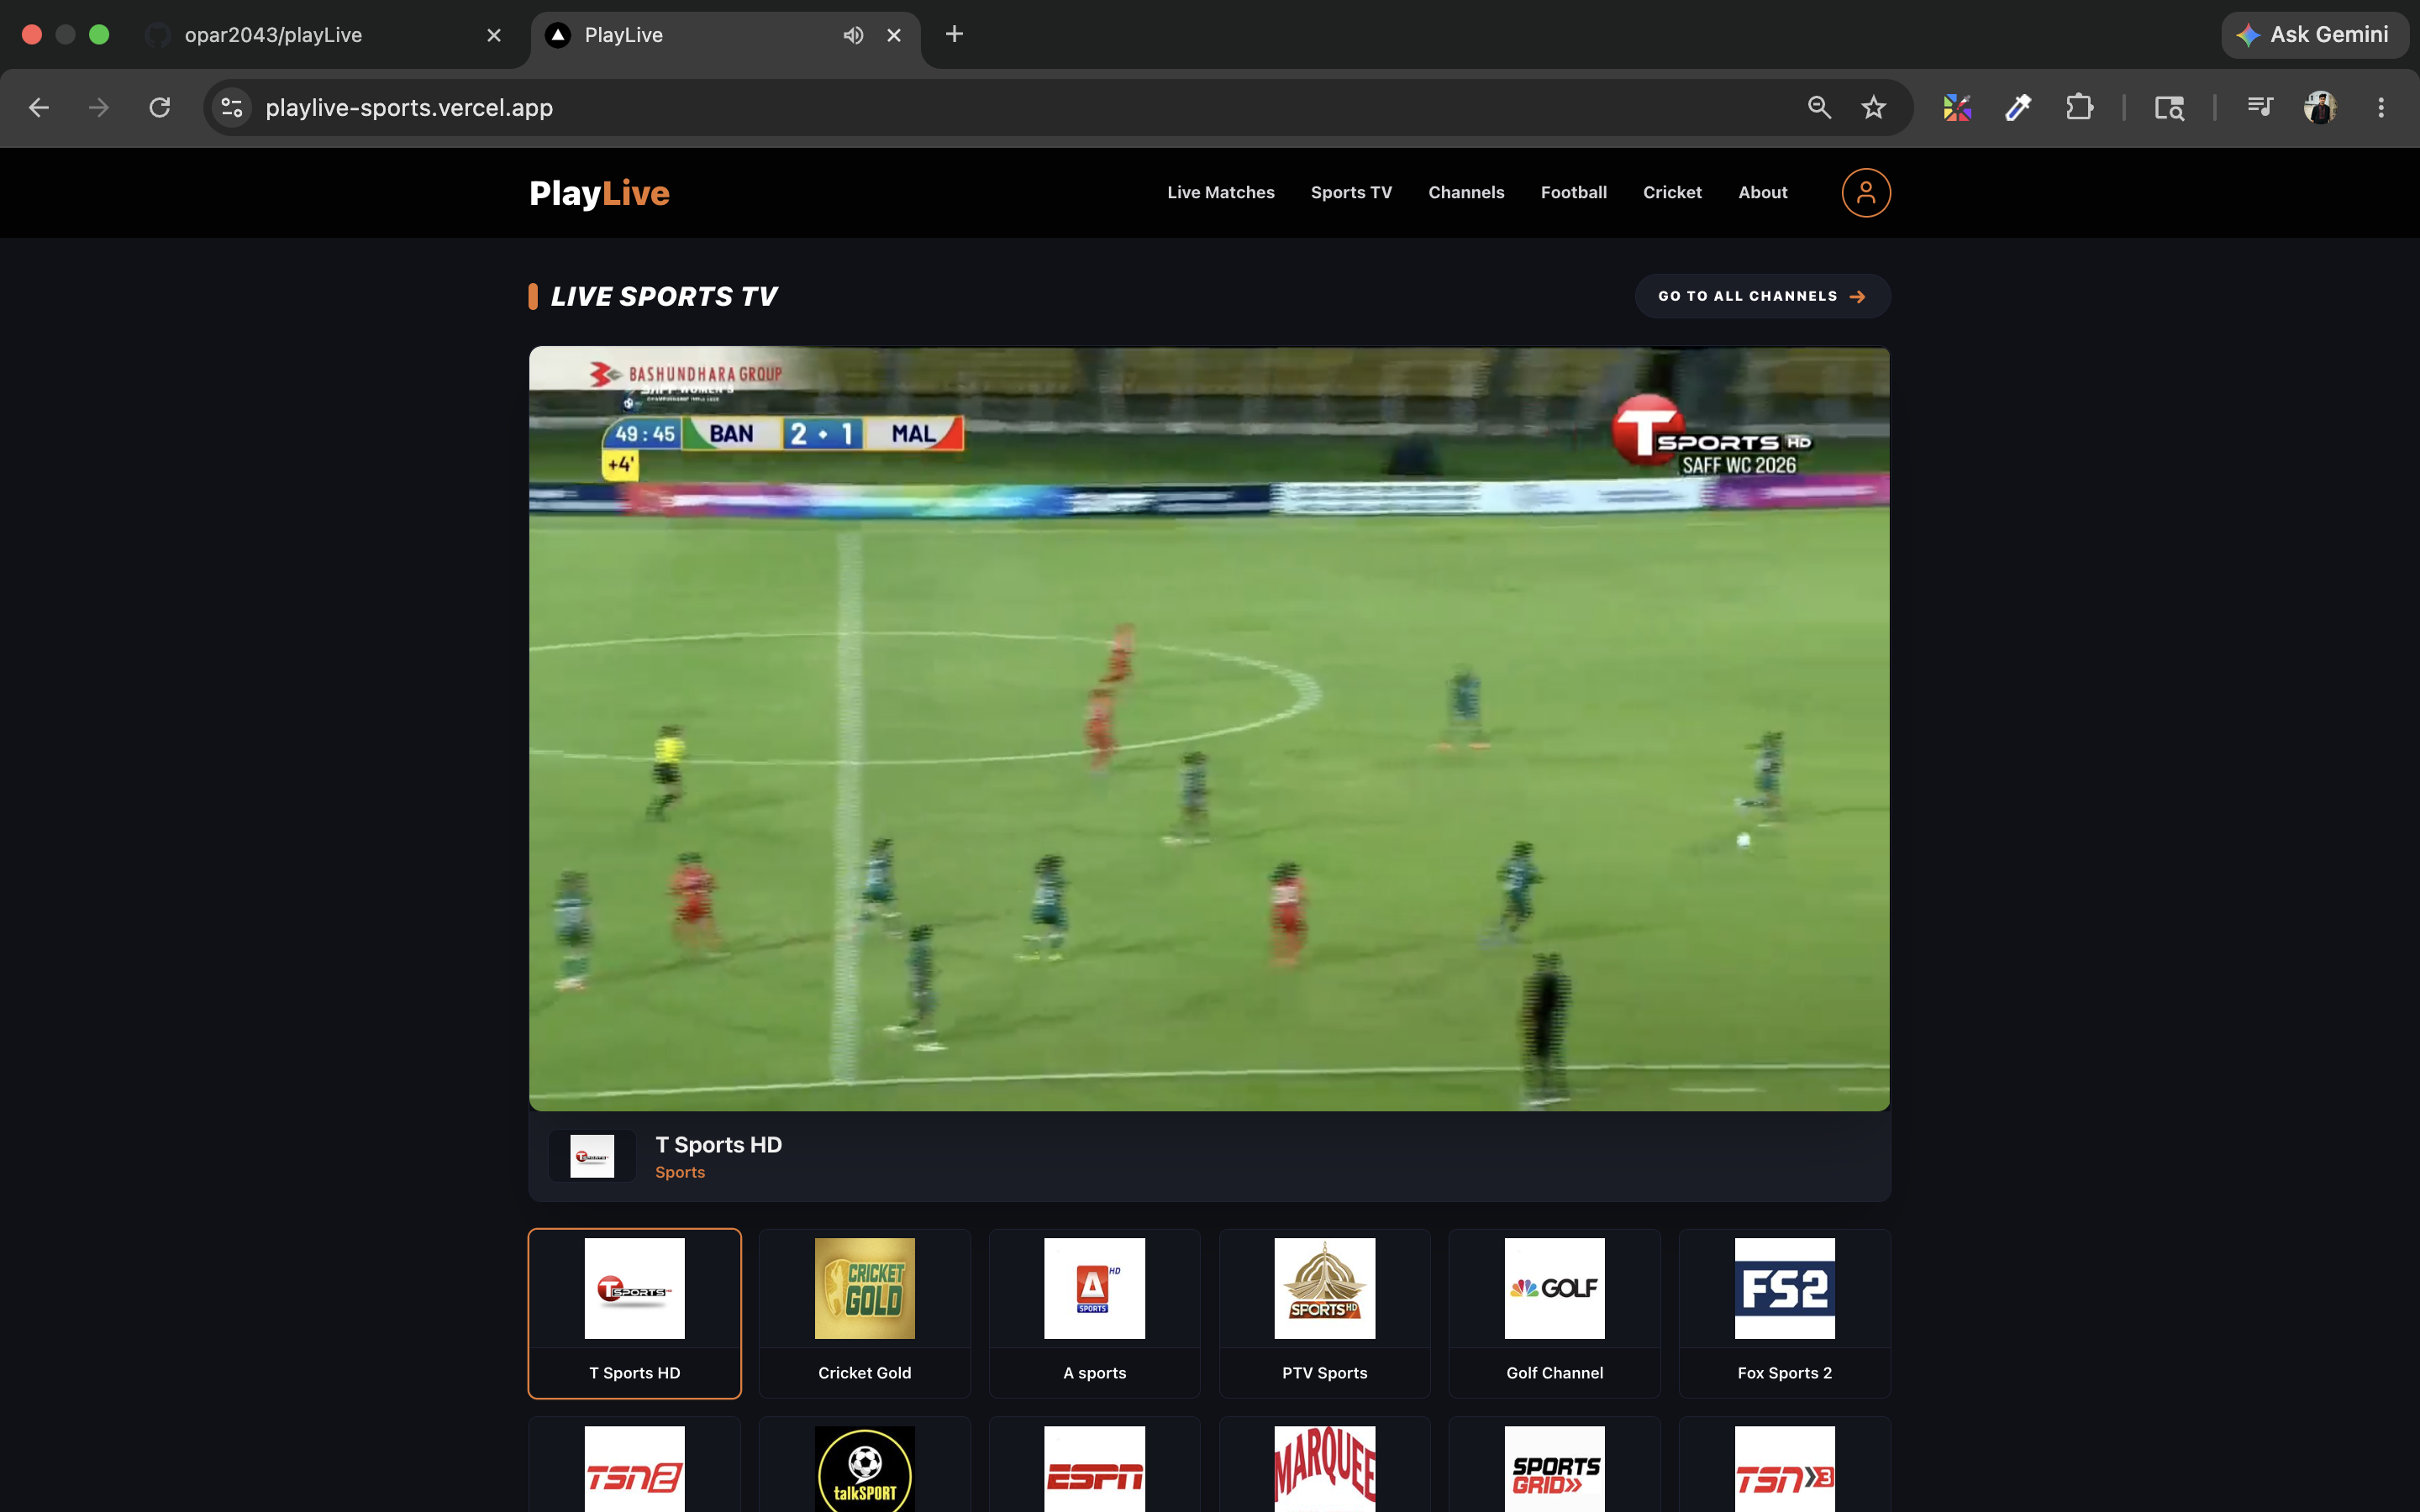Open the media controls icon

coord(2260,106)
